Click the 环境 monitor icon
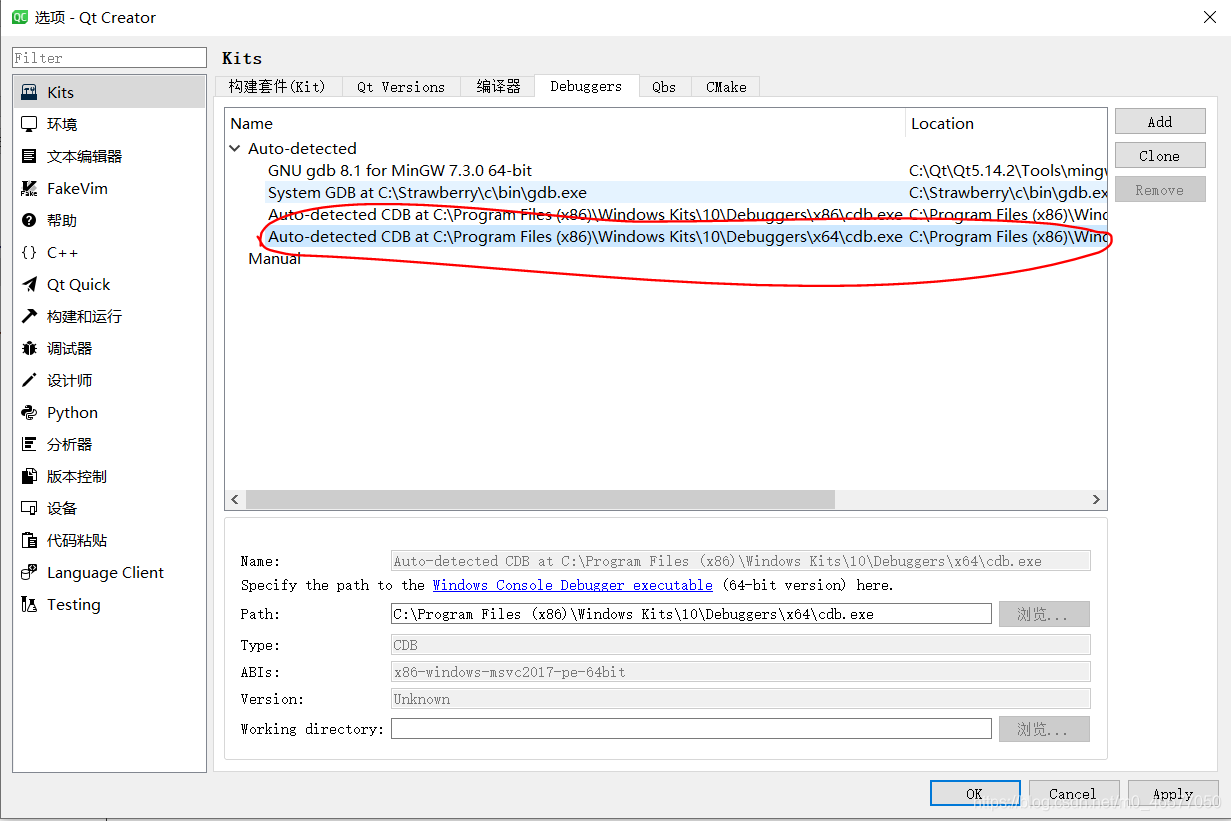1231x821 pixels. coord(29,124)
